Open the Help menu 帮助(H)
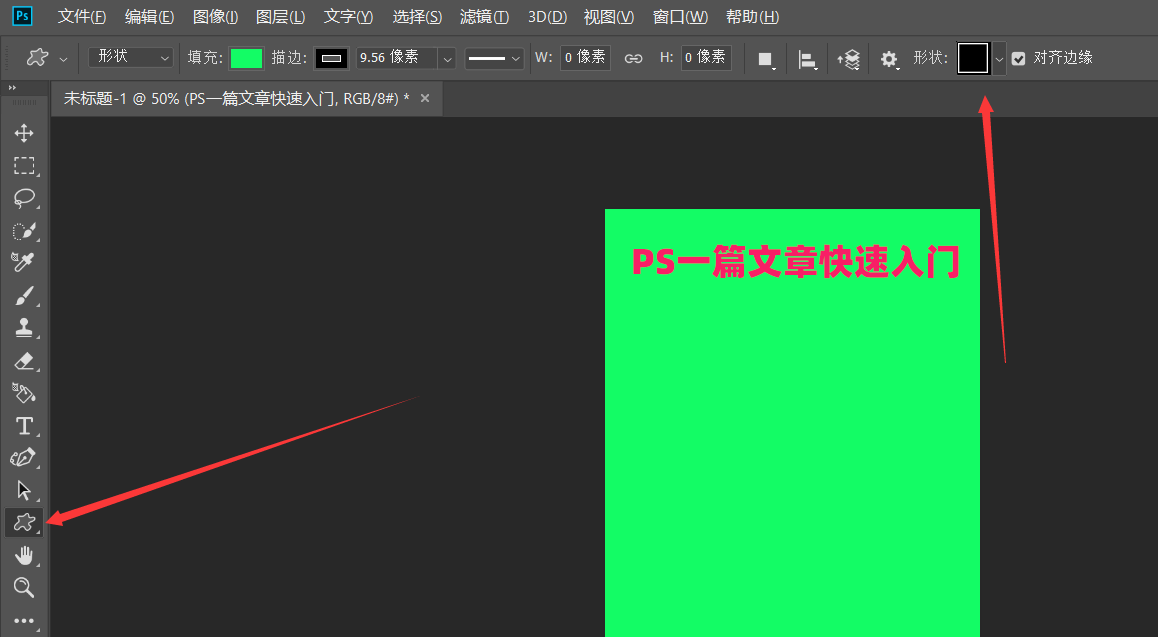 (x=752, y=16)
